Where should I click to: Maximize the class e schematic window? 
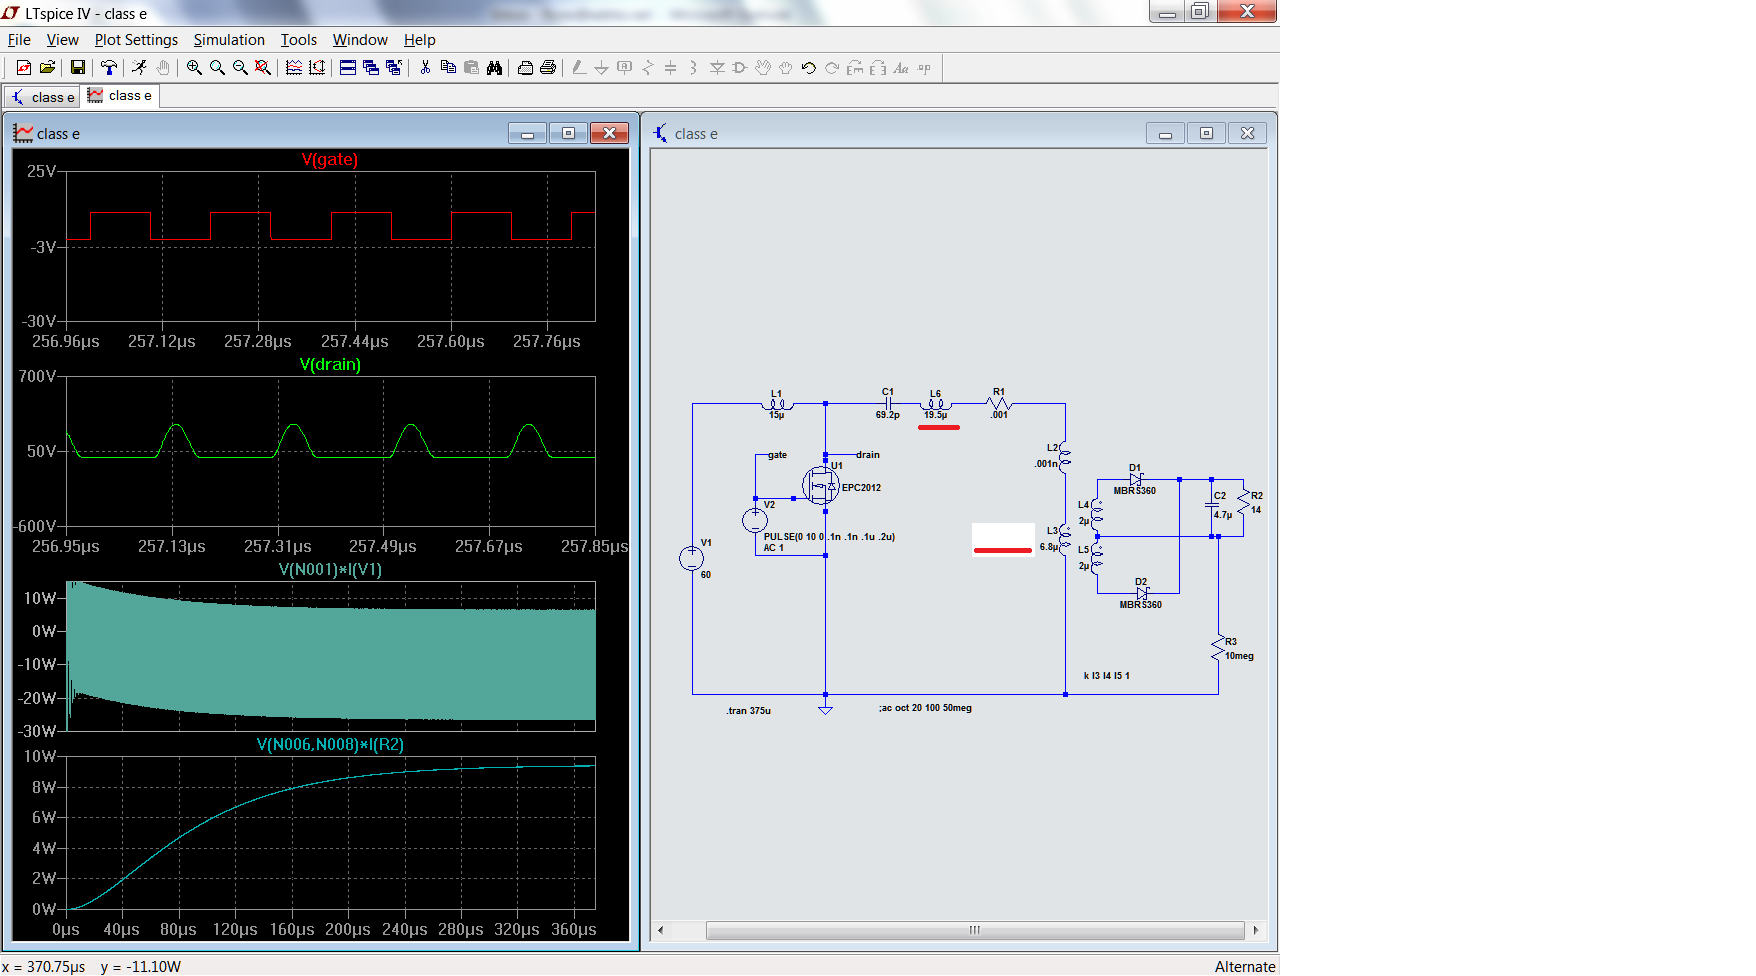pos(1206,133)
